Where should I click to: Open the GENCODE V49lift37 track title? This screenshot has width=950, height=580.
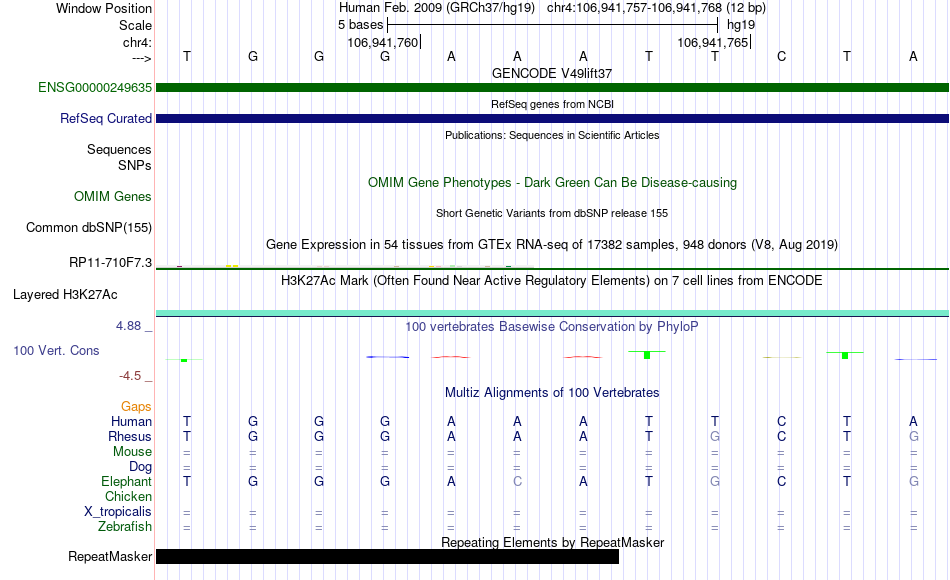552,73
